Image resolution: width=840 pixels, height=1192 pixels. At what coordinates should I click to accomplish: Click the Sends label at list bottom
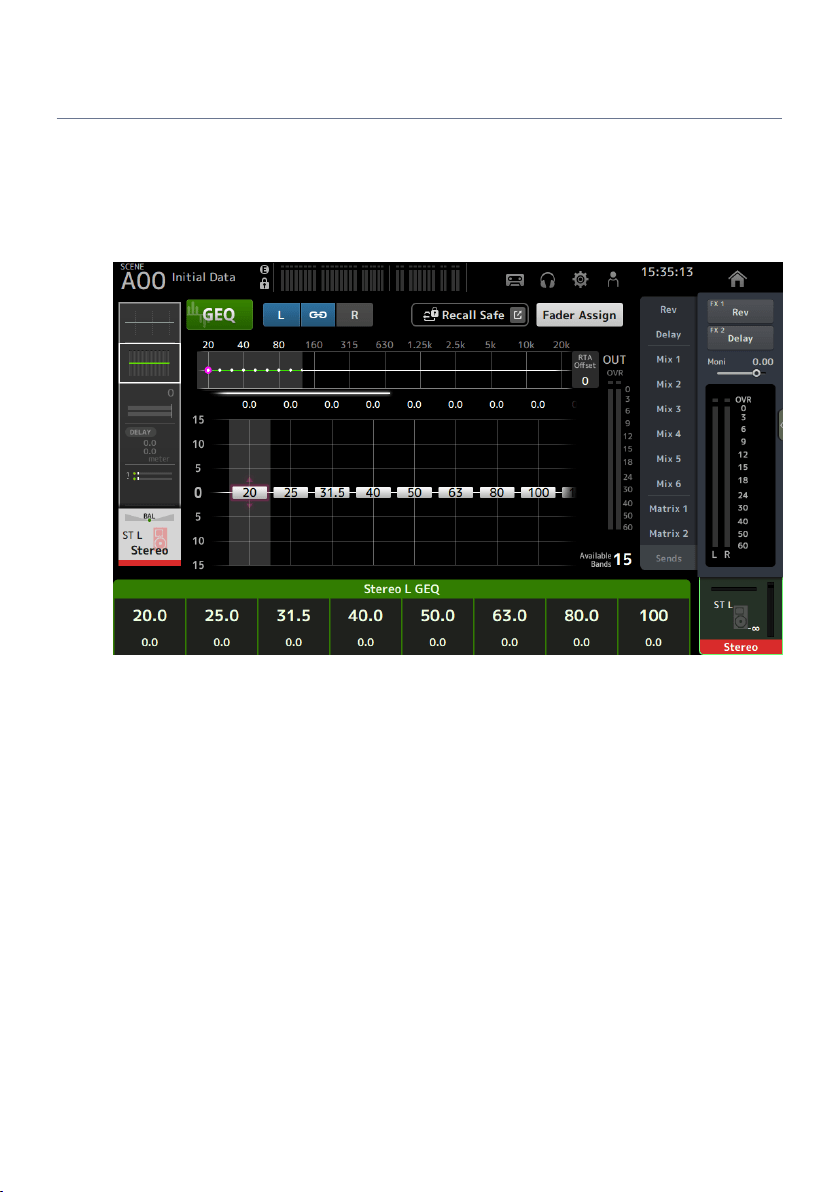[668, 558]
